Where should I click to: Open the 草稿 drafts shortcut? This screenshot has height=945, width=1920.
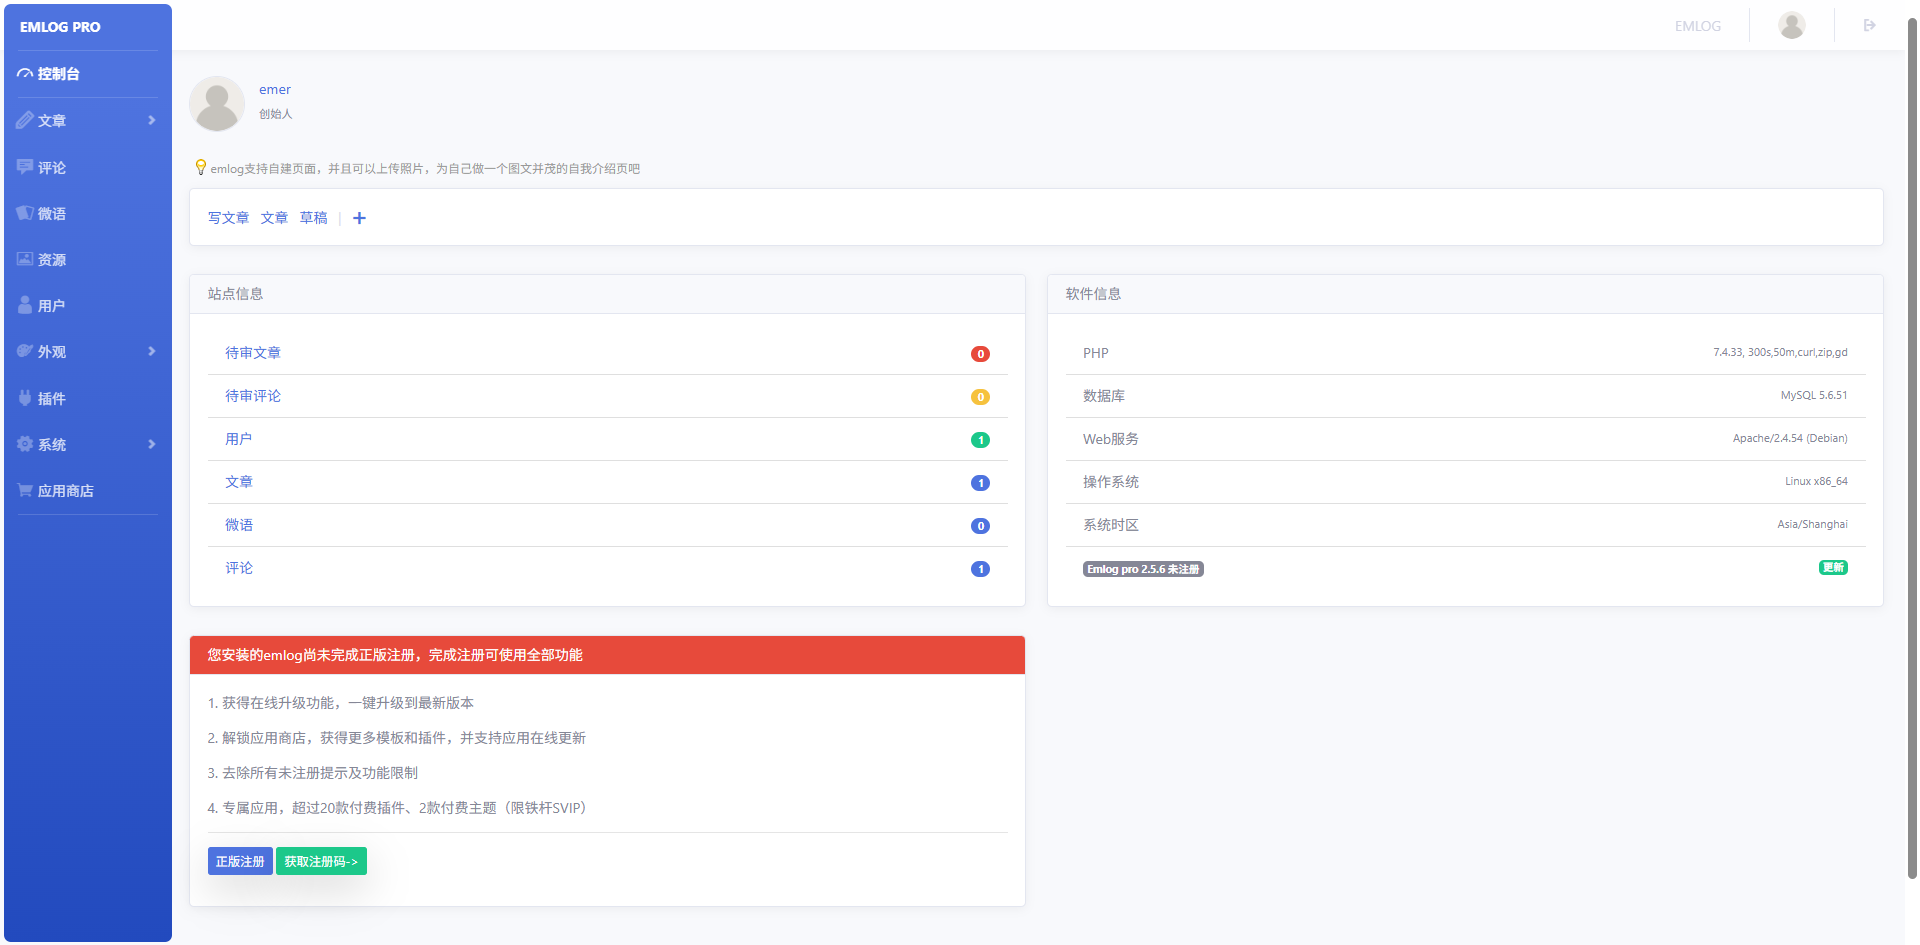click(x=313, y=218)
